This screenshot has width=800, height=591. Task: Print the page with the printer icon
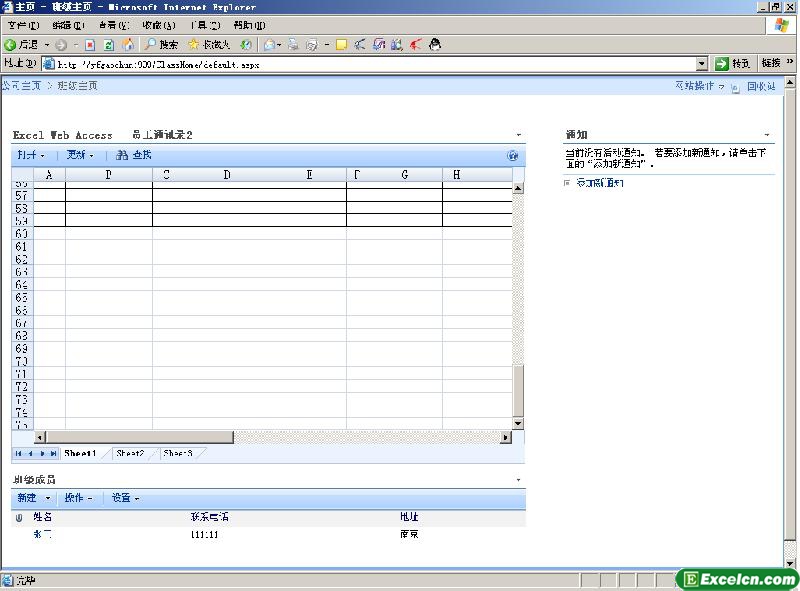(293, 45)
